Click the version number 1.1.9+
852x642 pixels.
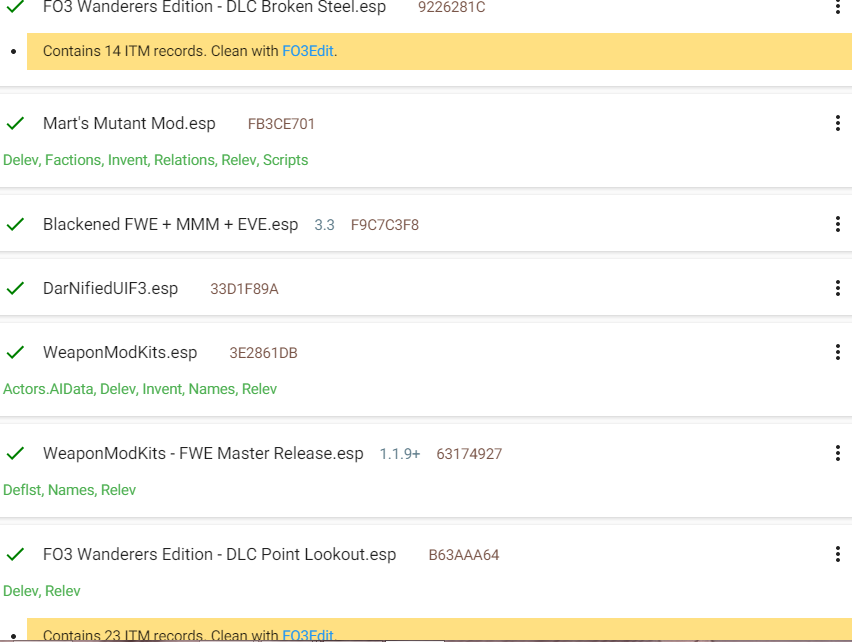coord(400,454)
